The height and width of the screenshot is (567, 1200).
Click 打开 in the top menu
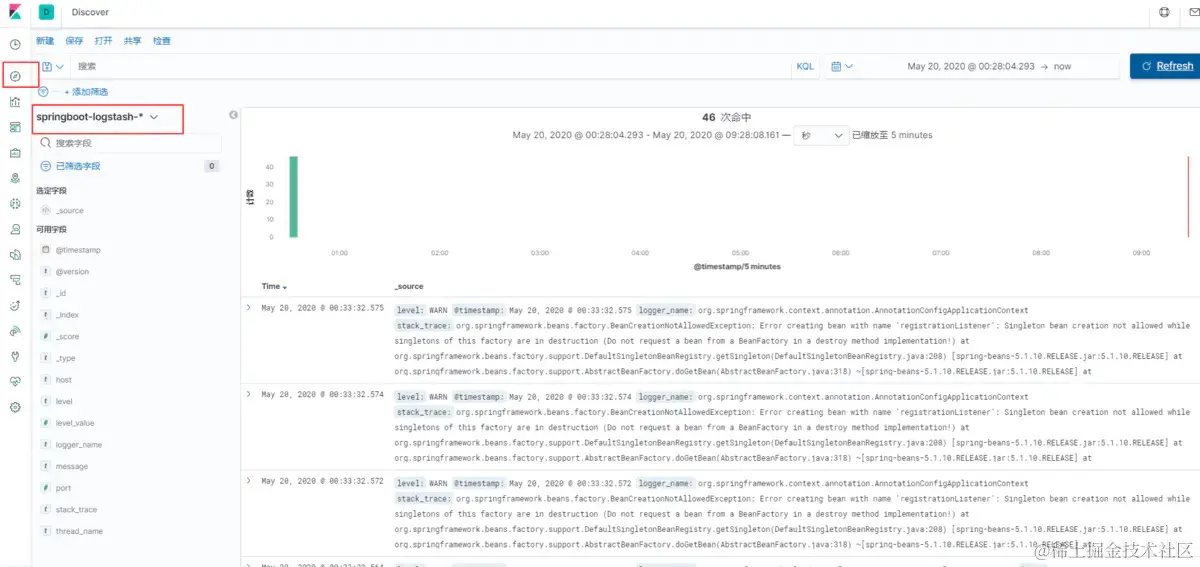tap(103, 41)
